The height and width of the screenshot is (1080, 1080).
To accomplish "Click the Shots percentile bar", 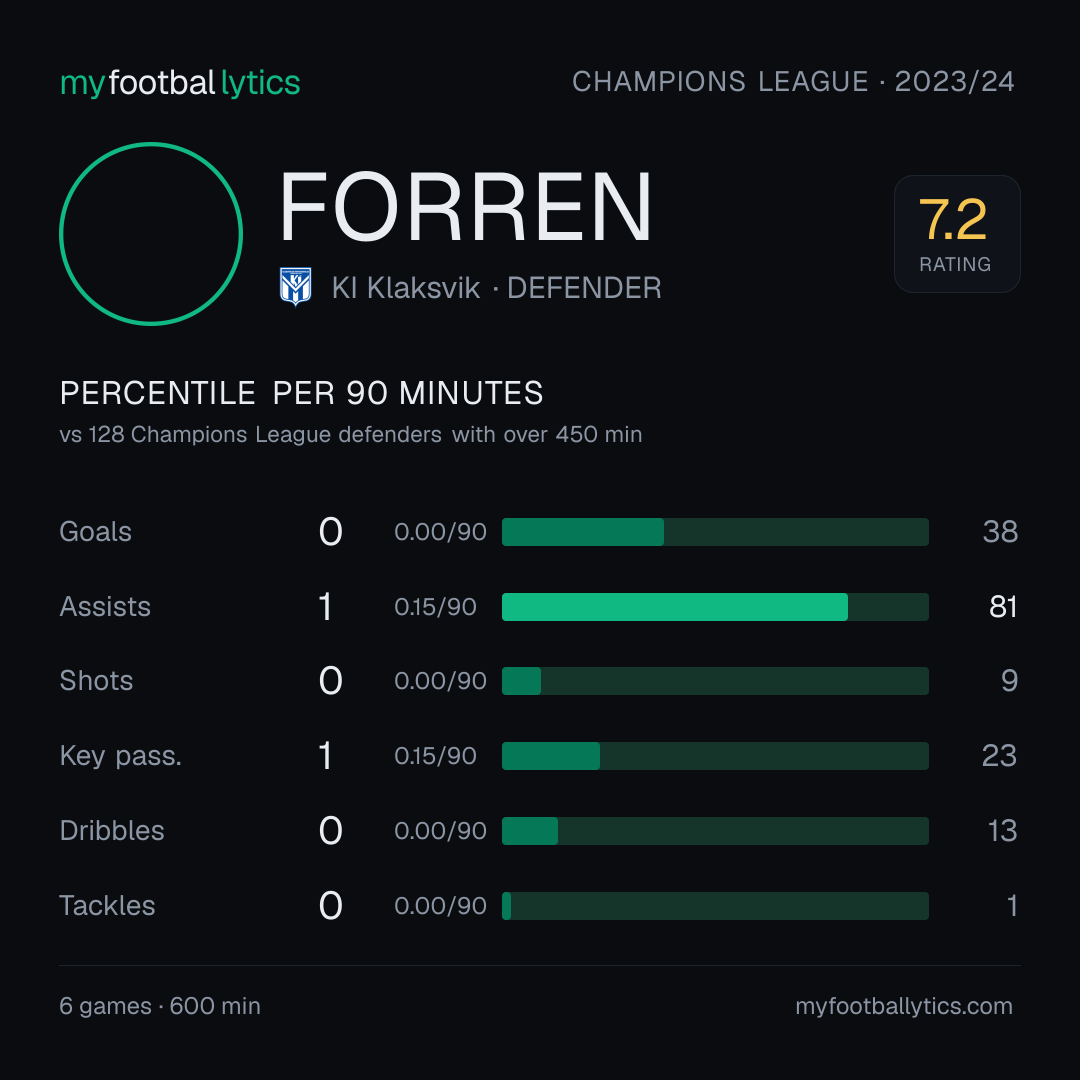I will click(715, 681).
